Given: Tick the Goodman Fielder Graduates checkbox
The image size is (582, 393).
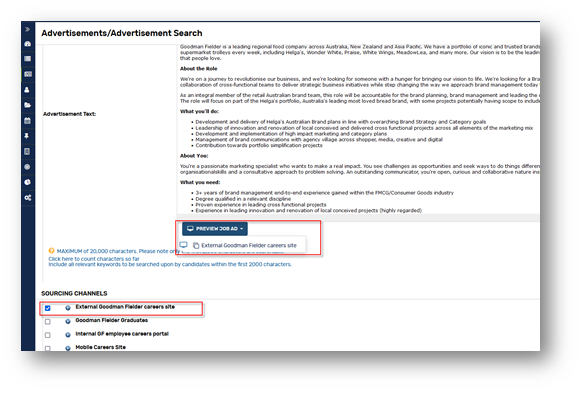Looking at the screenshot, I should coord(48,321).
